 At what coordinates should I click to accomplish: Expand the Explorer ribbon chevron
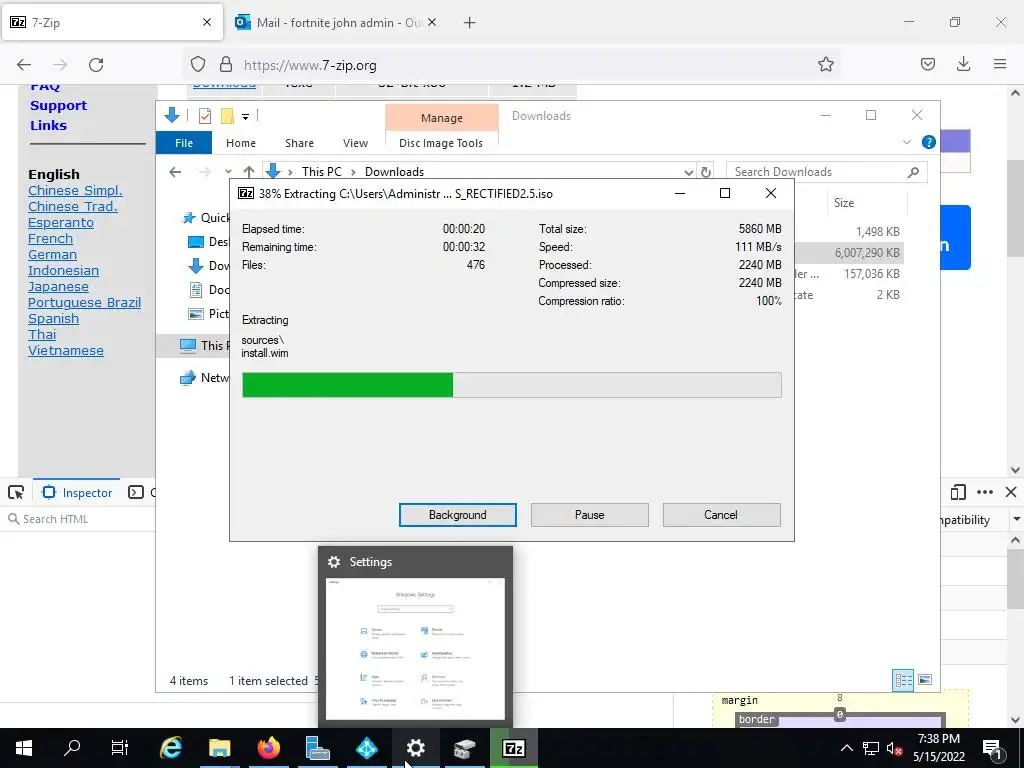coord(906,142)
